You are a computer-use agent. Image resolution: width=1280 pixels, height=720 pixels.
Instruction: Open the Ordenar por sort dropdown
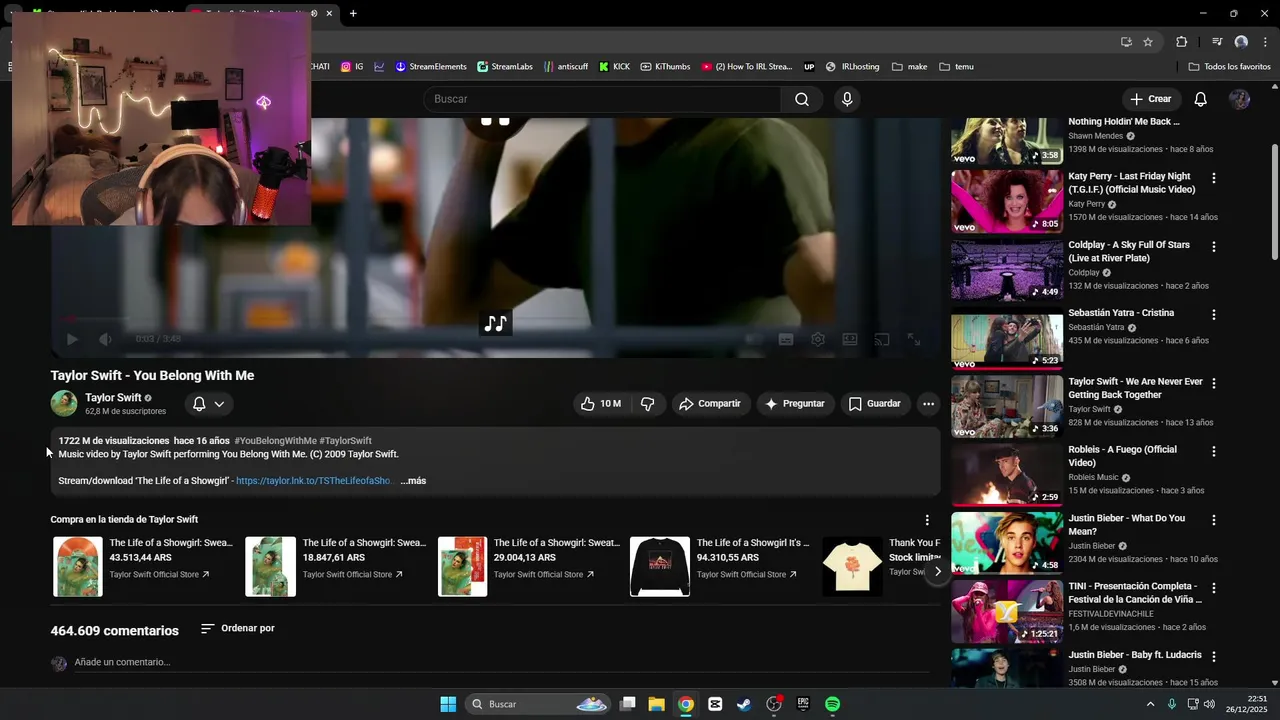[238, 628]
